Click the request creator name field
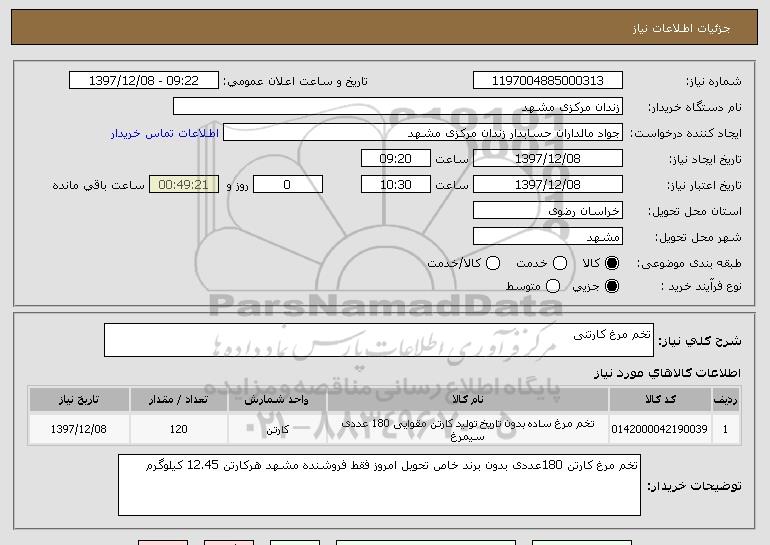The image size is (770, 545). pos(423,133)
